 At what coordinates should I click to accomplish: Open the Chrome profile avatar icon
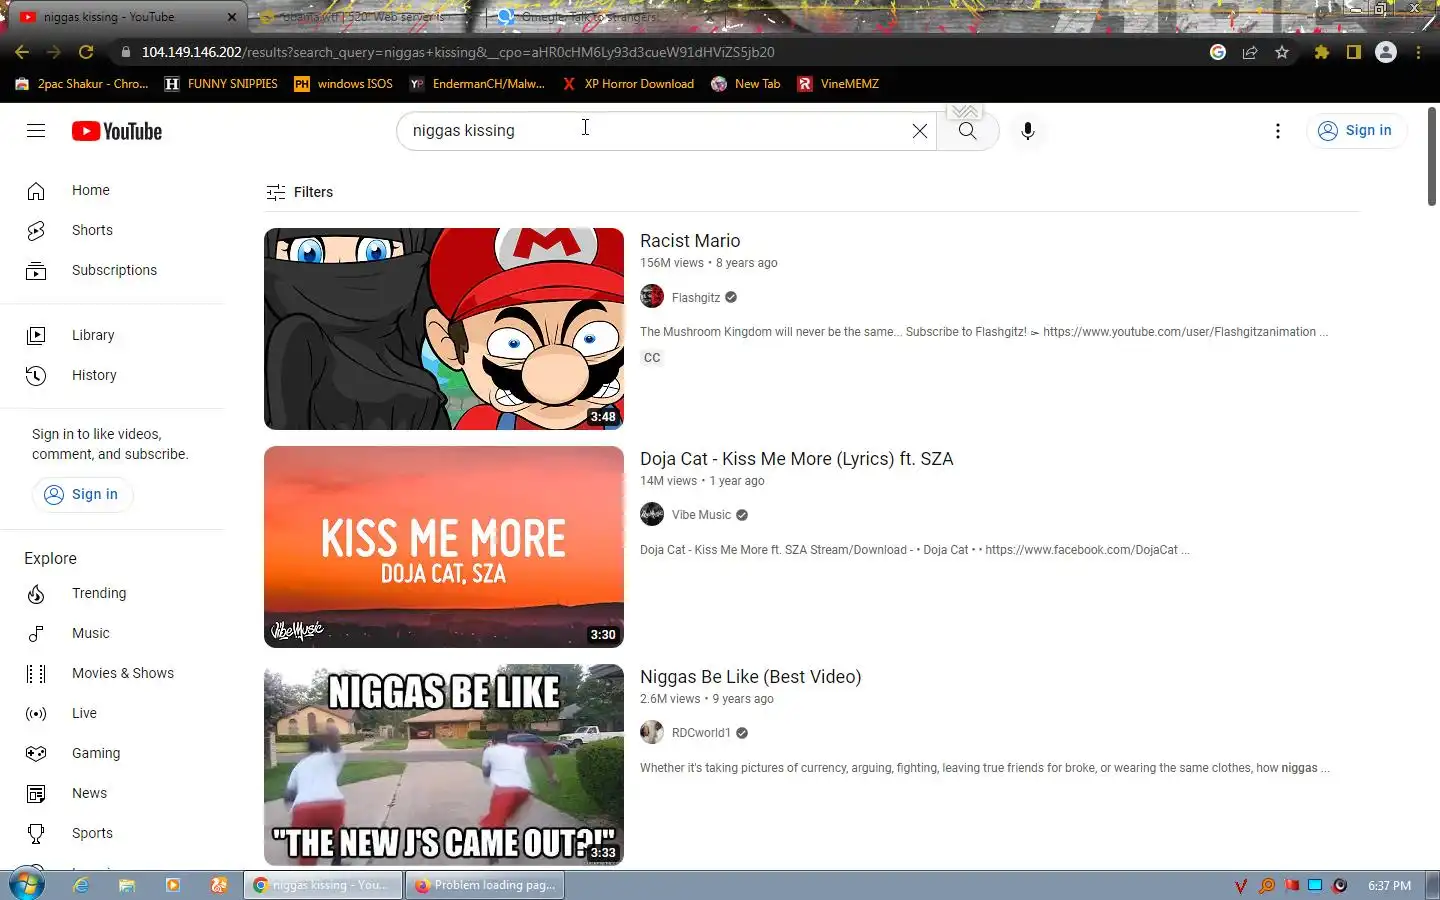pos(1386,52)
